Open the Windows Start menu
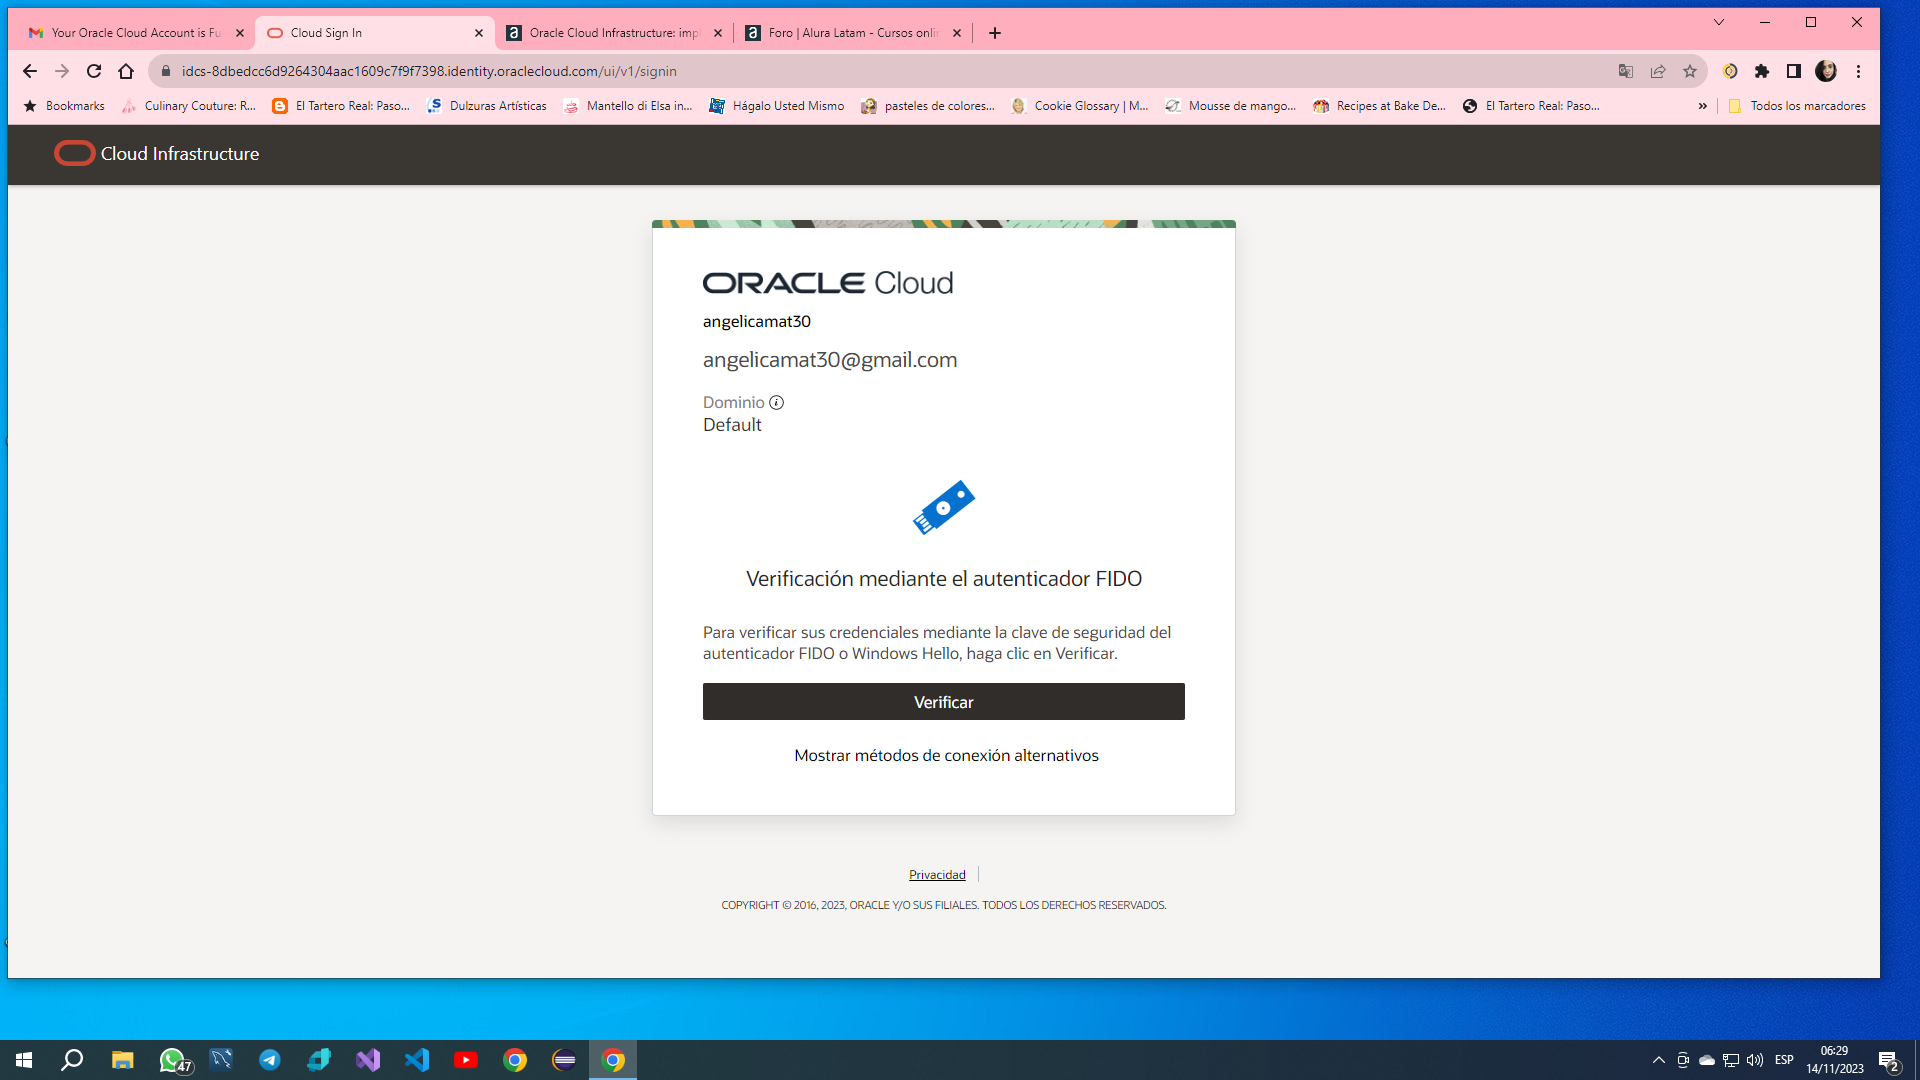The image size is (1920, 1080). (24, 1060)
